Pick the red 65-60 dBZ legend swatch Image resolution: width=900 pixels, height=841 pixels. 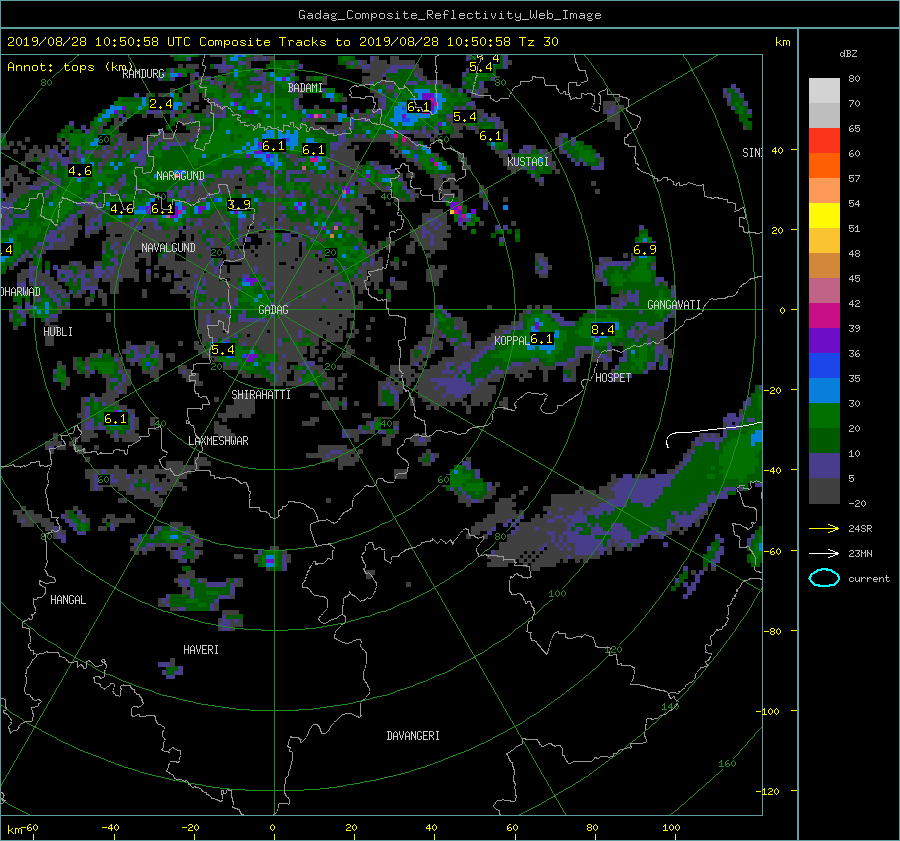click(x=824, y=141)
